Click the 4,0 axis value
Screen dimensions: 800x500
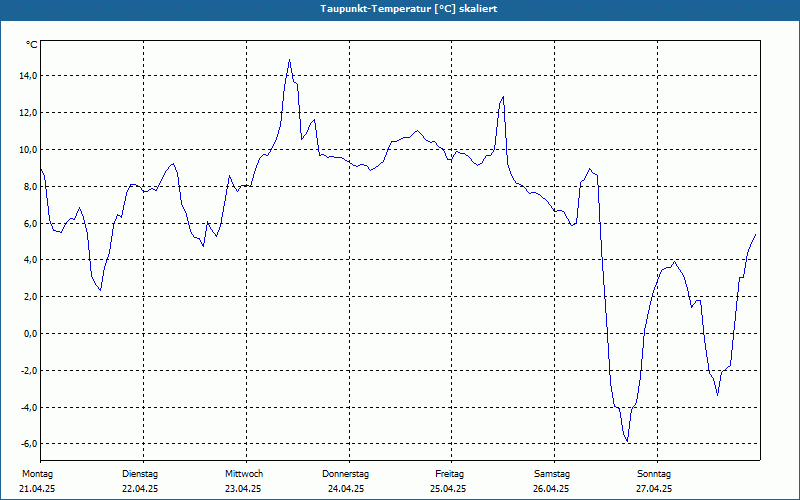(29, 260)
